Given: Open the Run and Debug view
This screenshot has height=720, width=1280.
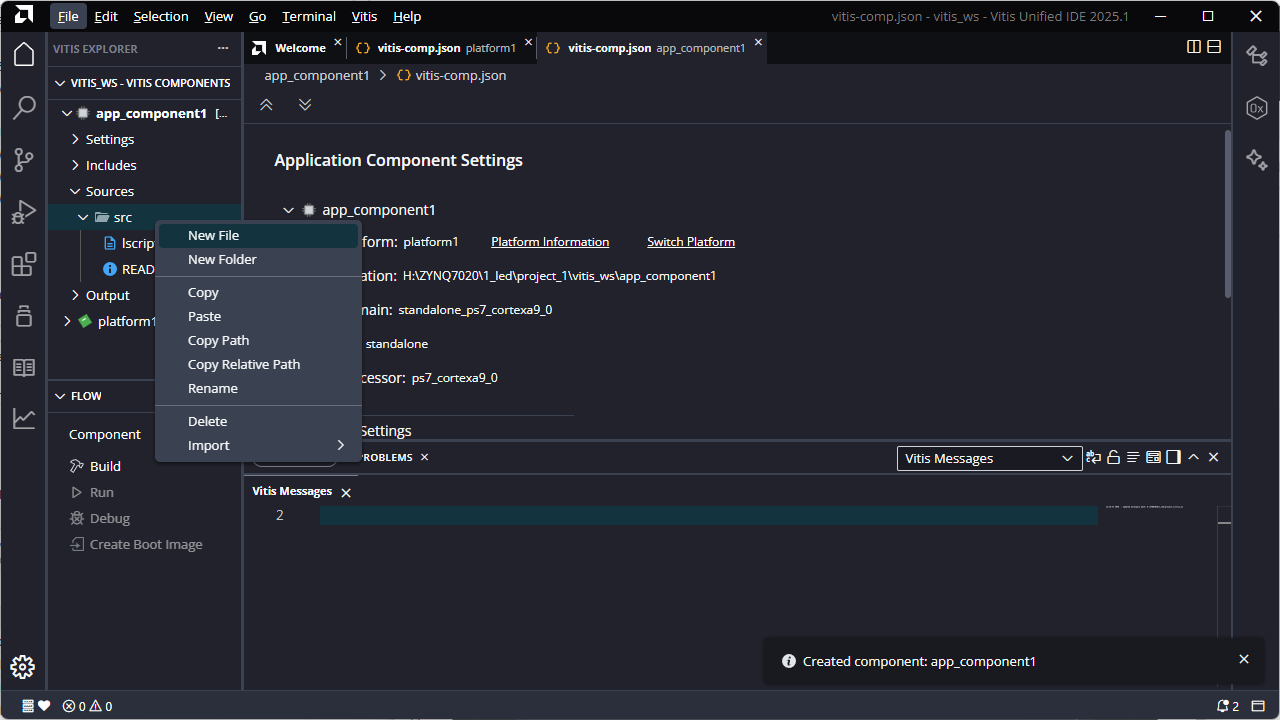Looking at the screenshot, I should [x=24, y=212].
